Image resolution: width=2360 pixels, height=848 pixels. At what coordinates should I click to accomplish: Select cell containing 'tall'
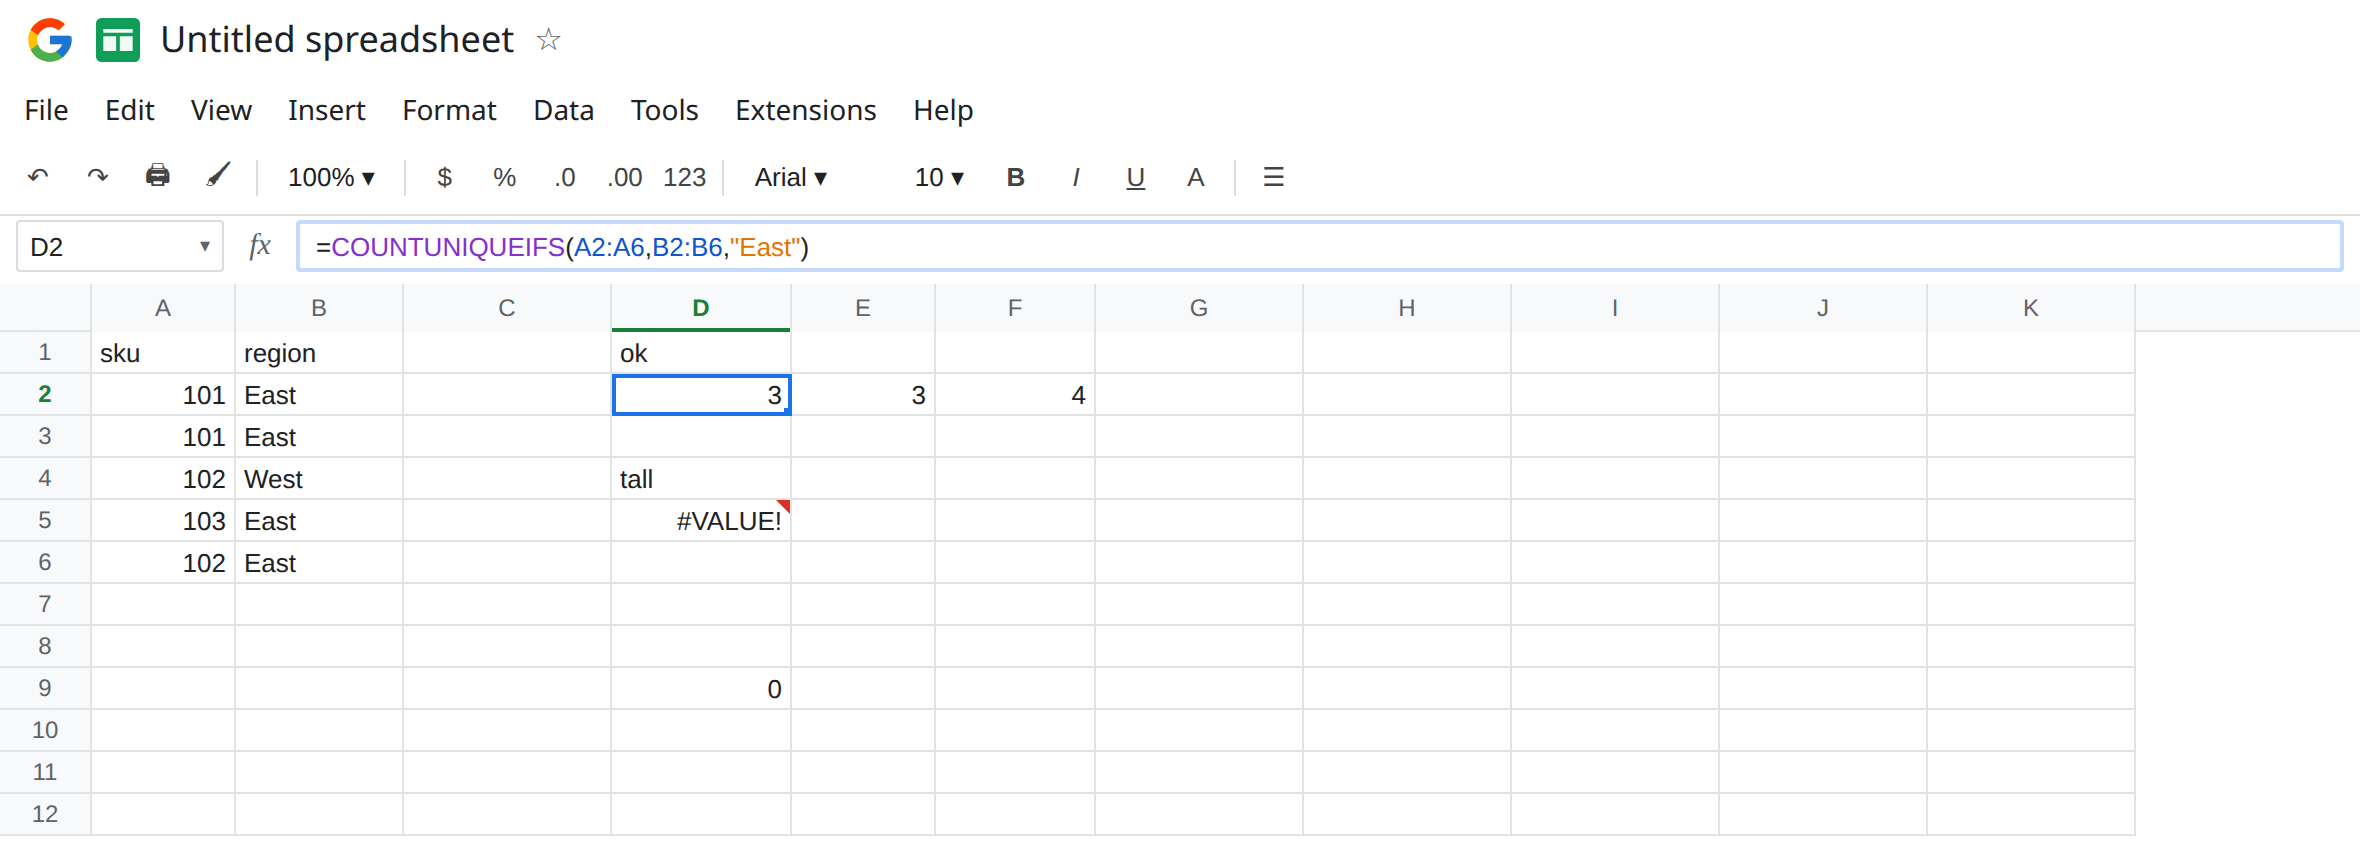[x=700, y=478]
